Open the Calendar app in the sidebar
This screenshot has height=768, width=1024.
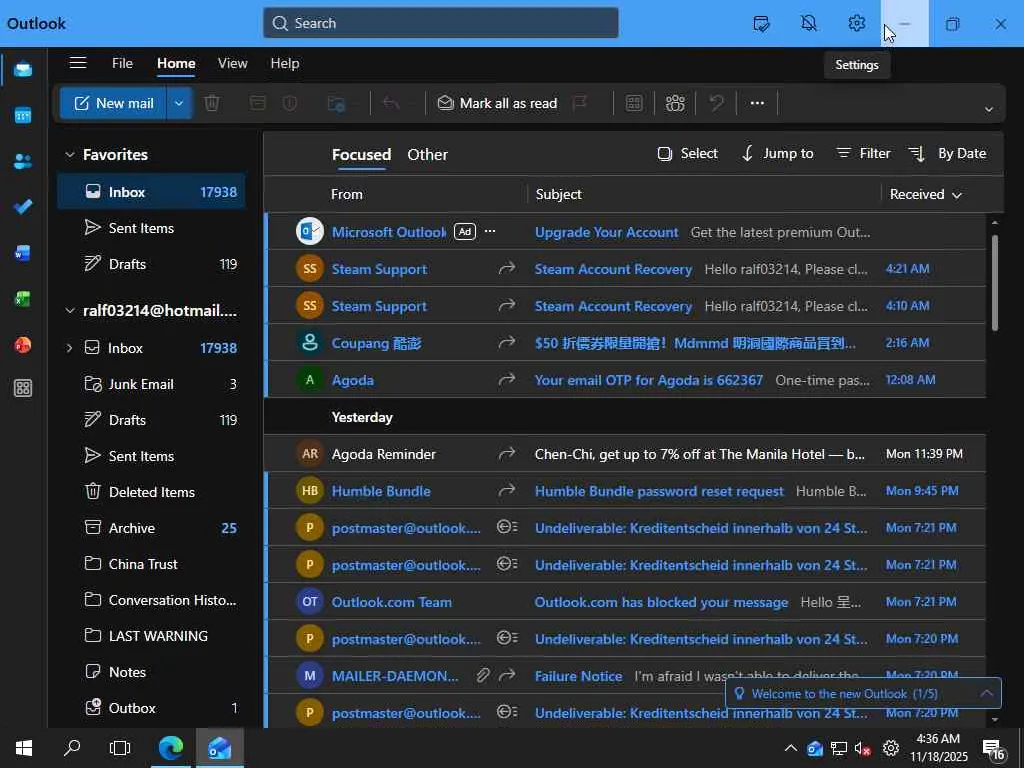tap(23, 116)
